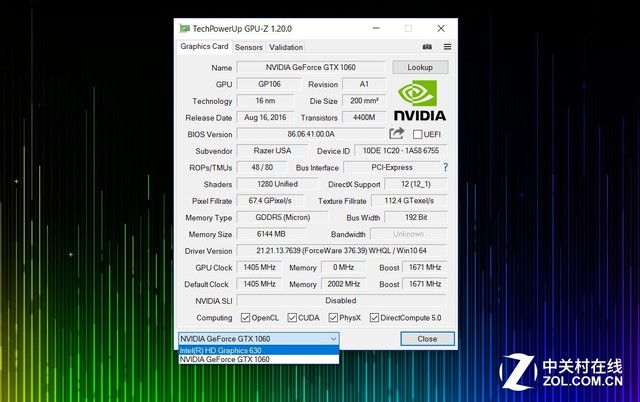Take a screenshot with the camera icon
Screen dimensions: 640x402
pyautogui.click(x=427, y=47)
